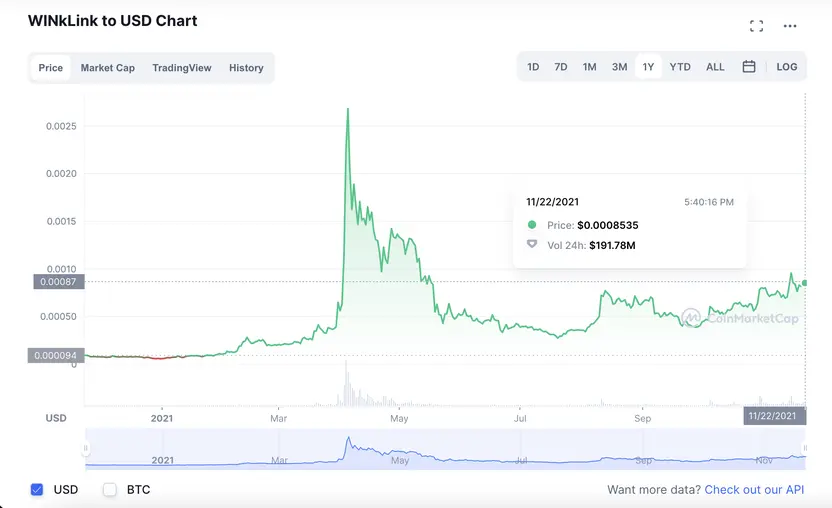Toggle LOG scale on the chart
Screen dimensions: 832x508
tap(787, 67)
